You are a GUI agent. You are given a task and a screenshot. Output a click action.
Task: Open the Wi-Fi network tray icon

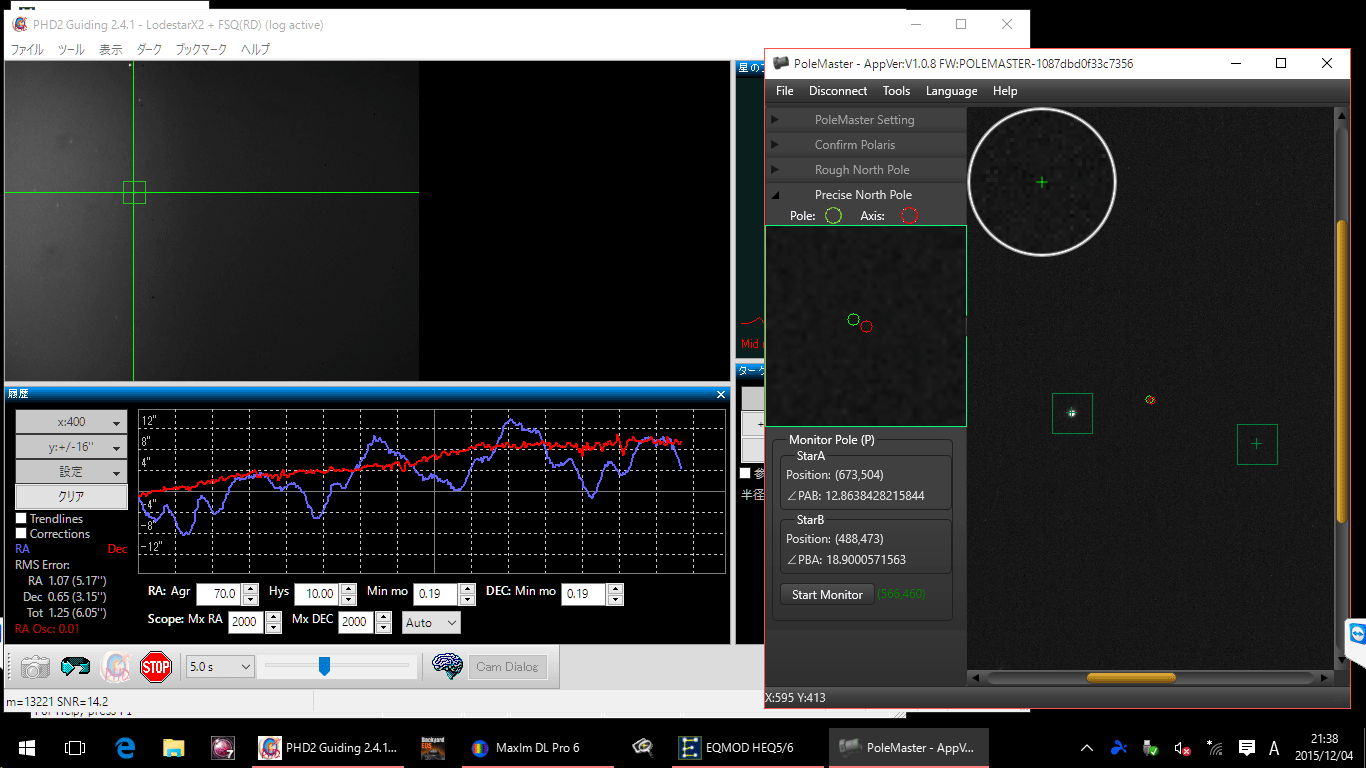coord(1215,747)
